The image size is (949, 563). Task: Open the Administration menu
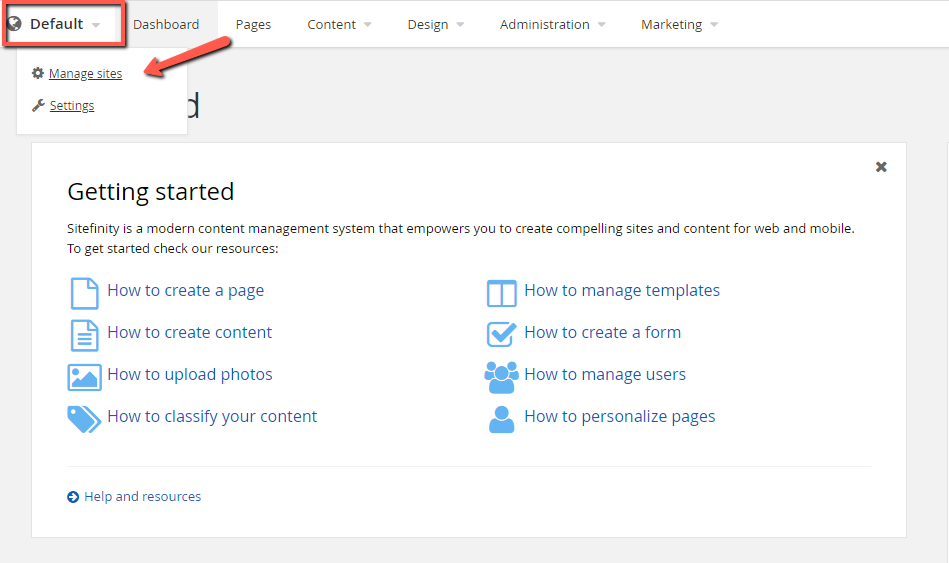tap(544, 24)
